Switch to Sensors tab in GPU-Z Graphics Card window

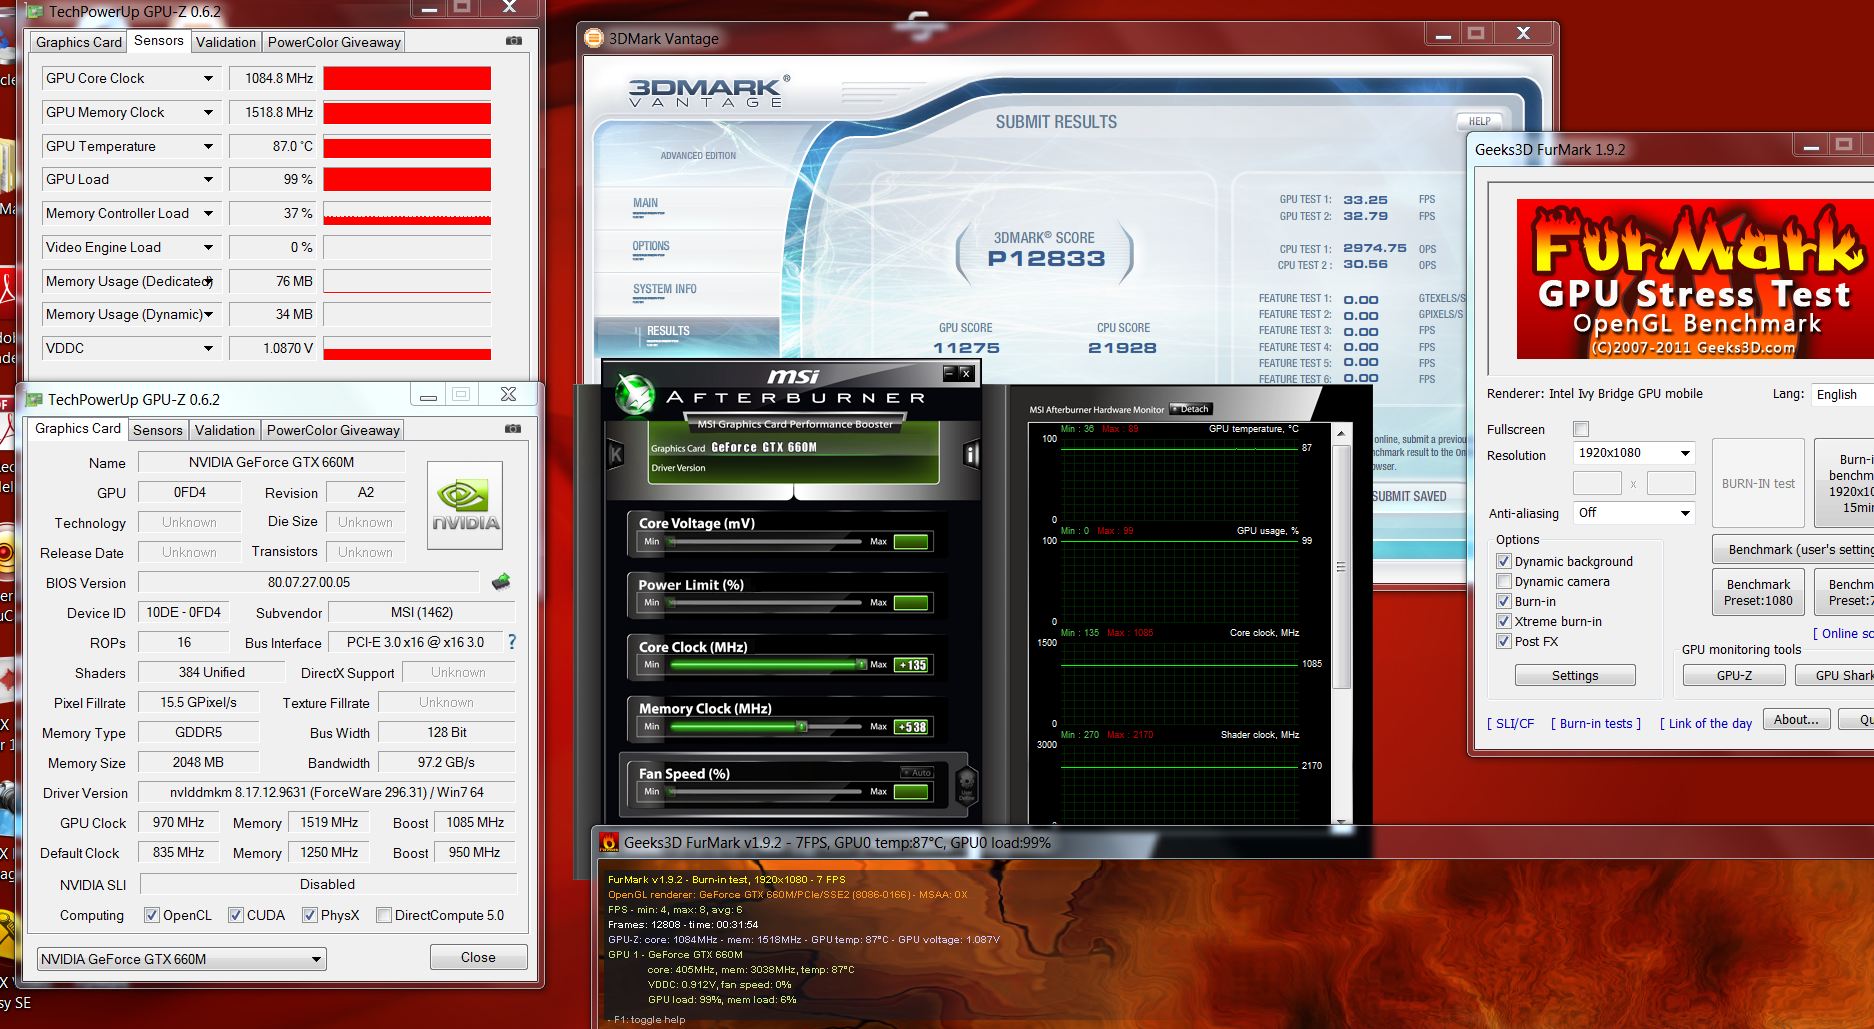tap(158, 430)
